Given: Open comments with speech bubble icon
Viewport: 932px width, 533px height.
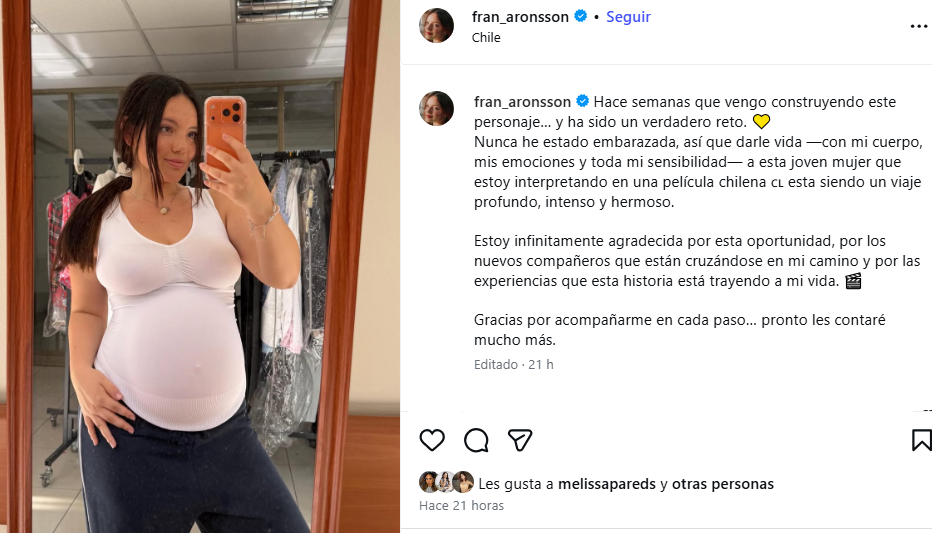Looking at the screenshot, I should click(x=476, y=440).
